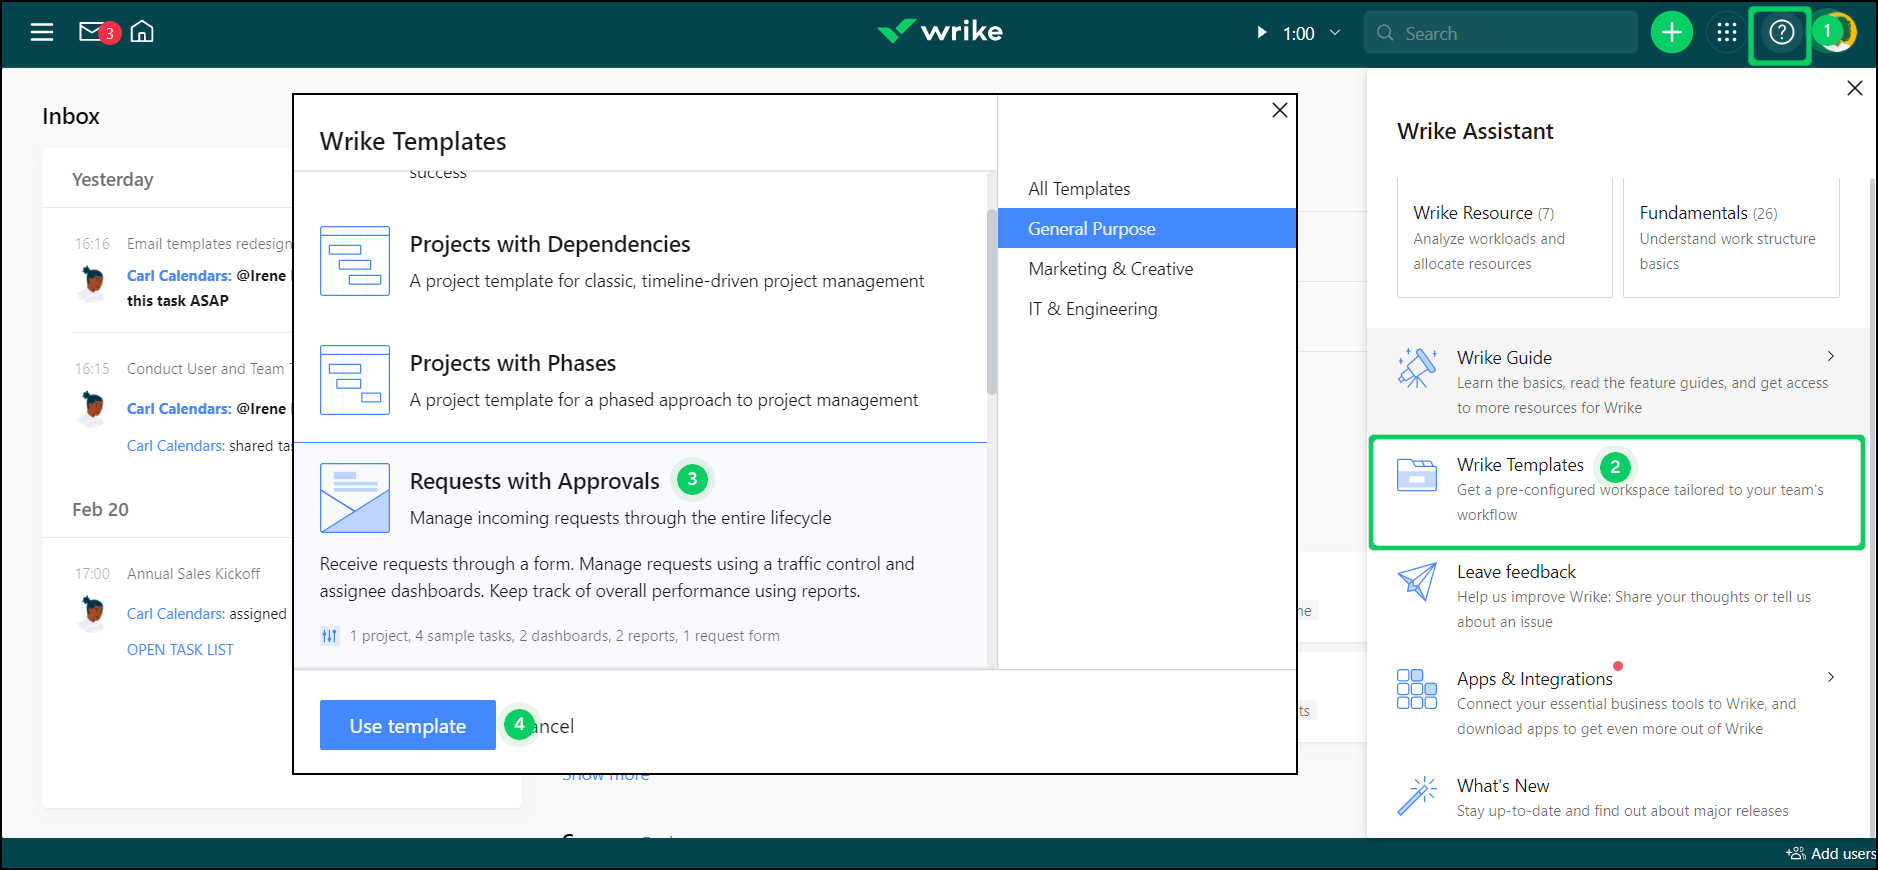The image size is (1878, 870).
Task: Go to home via the house icon
Action: [142, 32]
